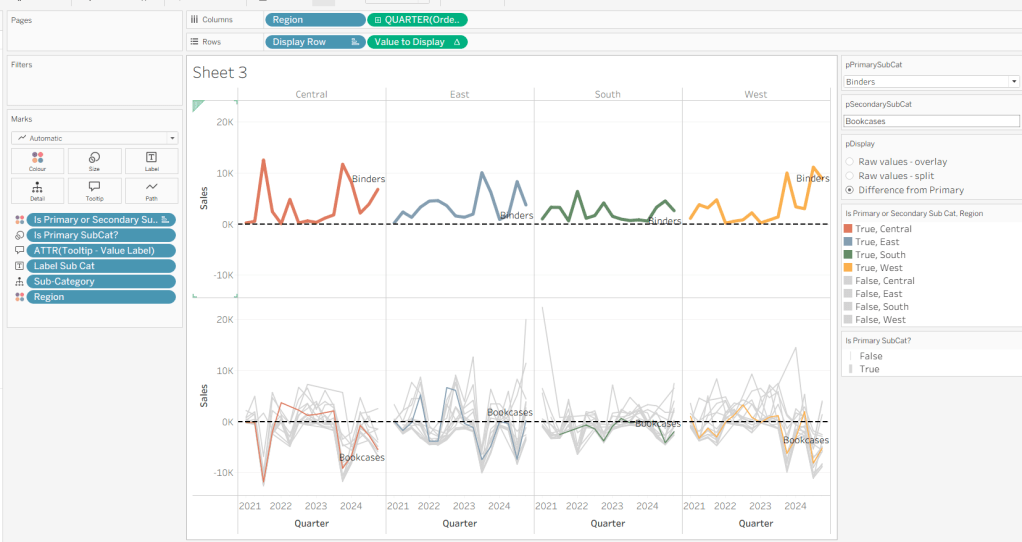
Task: Click the pSecondarySubCat Bookcases text field
Action: [x=930, y=121]
